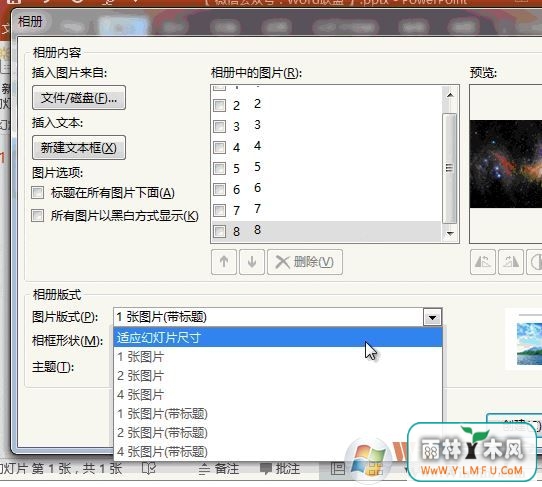Image resolution: width=542 pixels, height=487 pixels.
Task: Select picture row 5 in the list
Action: point(326,168)
